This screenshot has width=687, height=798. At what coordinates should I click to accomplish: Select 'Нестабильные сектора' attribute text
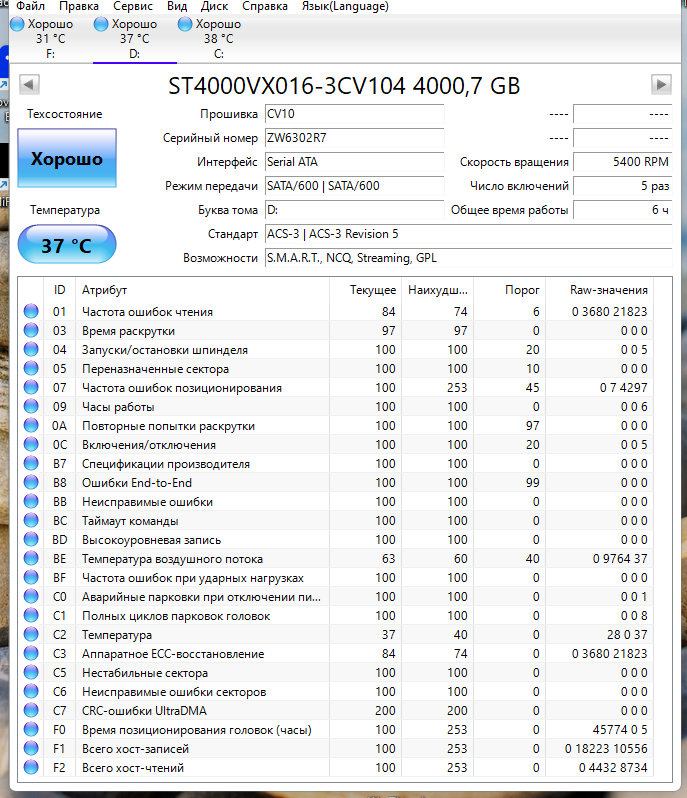145,673
